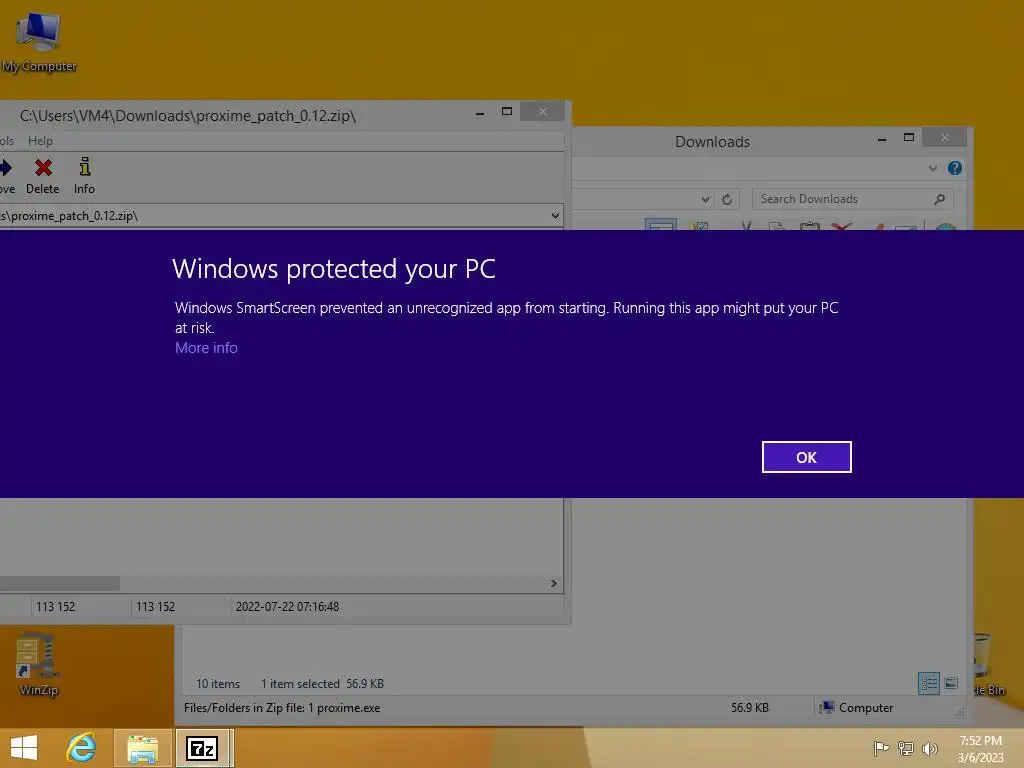Click the 'Windows protected your PC' heading
This screenshot has width=1024, height=768.
tap(334, 269)
